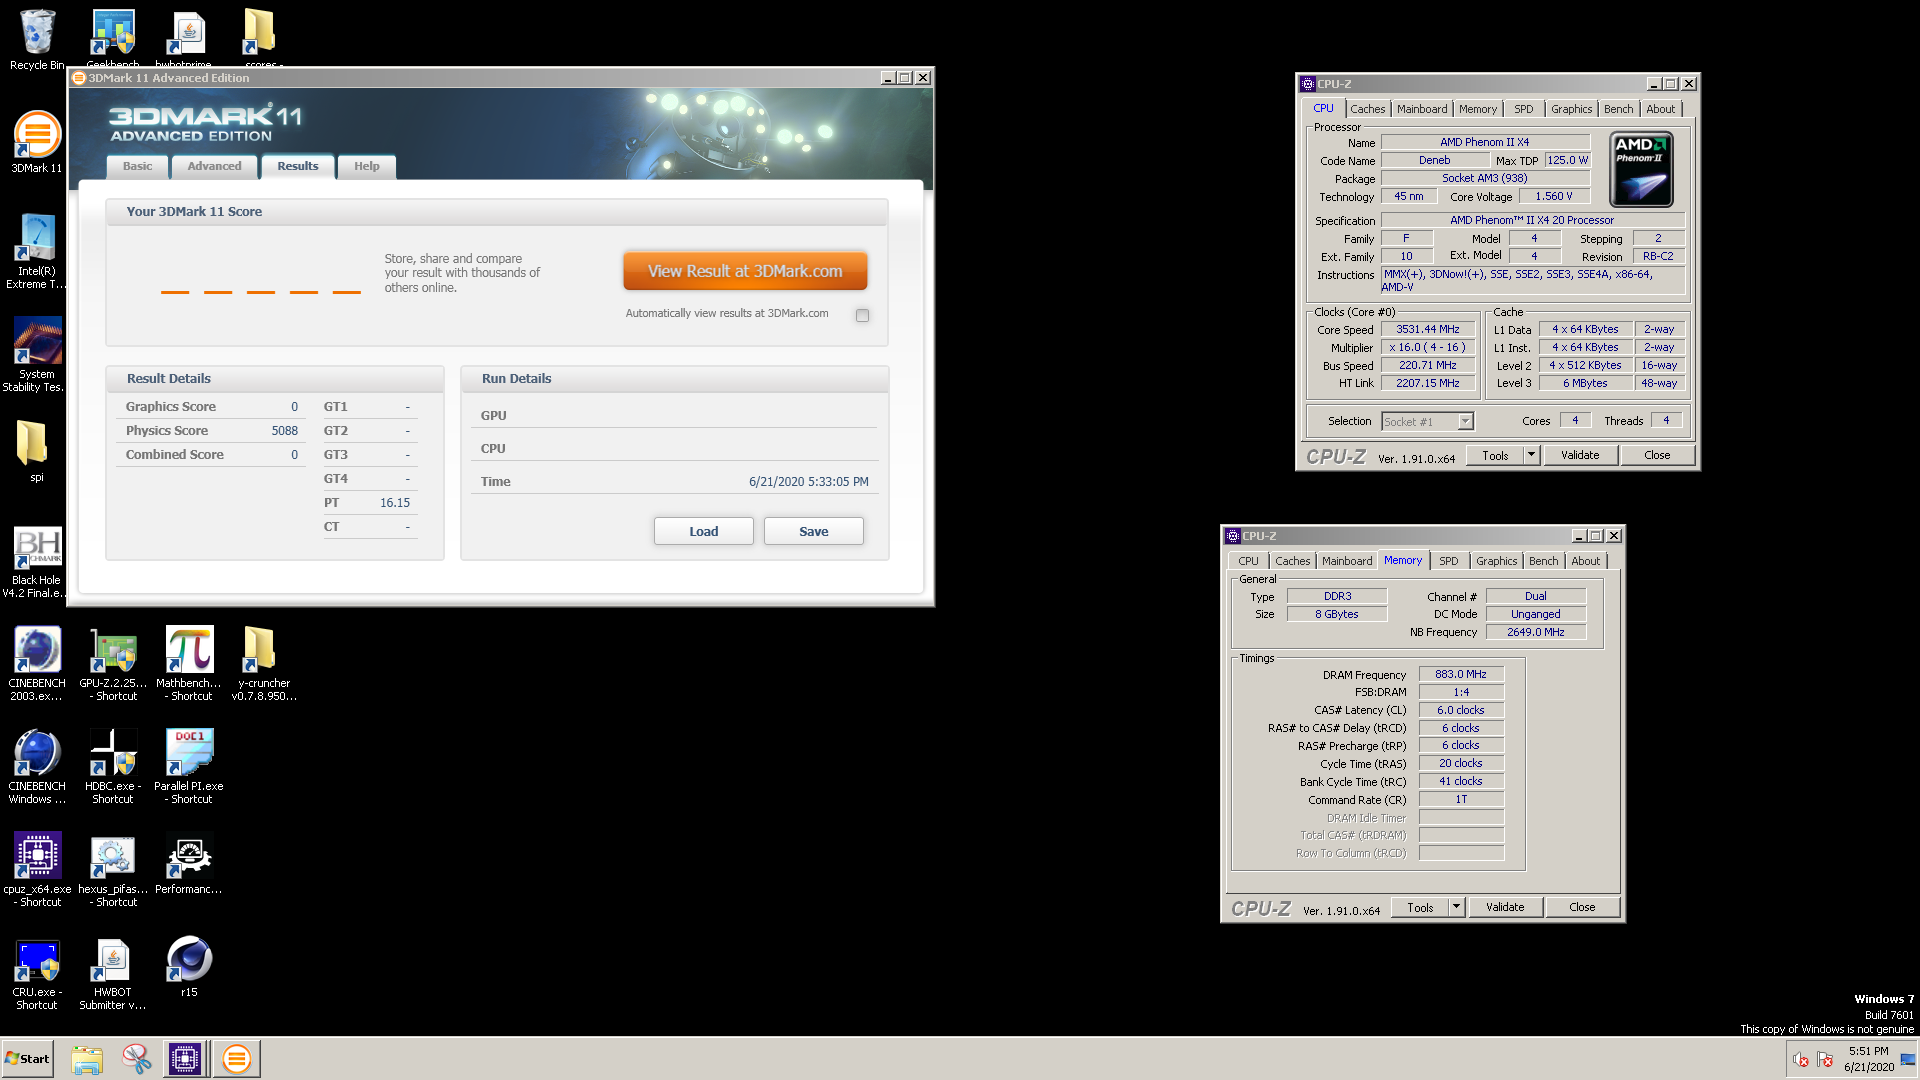Open hexus_pifast shortcut icon
This screenshot has height=1080, width=1920.
click(113, 870)
